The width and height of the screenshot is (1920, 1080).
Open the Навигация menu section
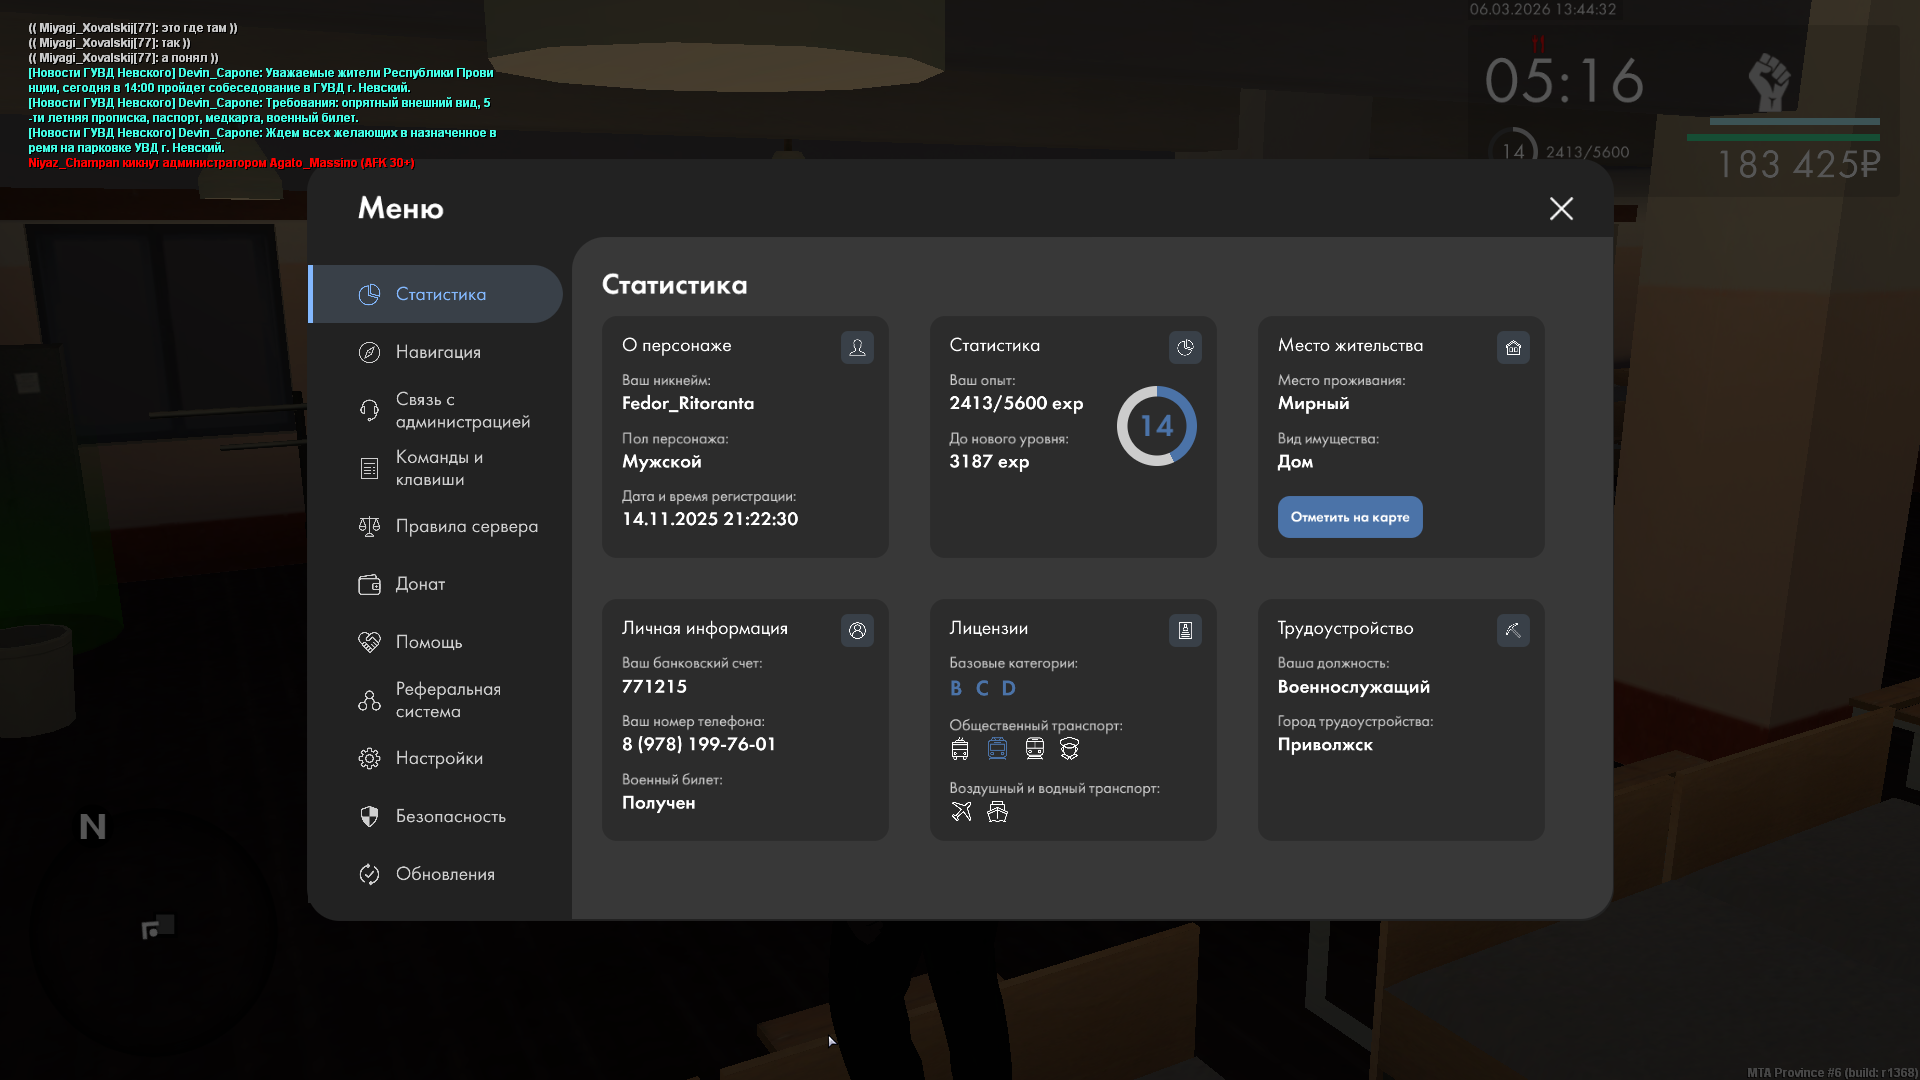437,352
